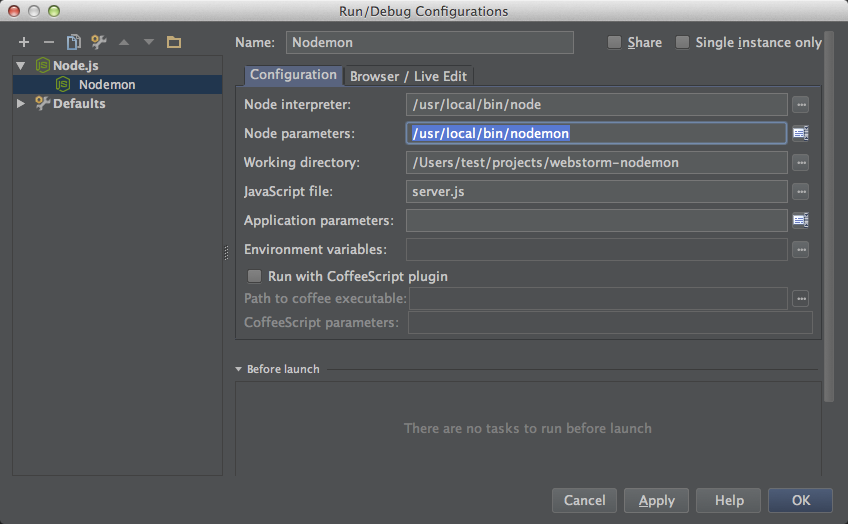Enable the Share checkbox

tap(614, 42)
